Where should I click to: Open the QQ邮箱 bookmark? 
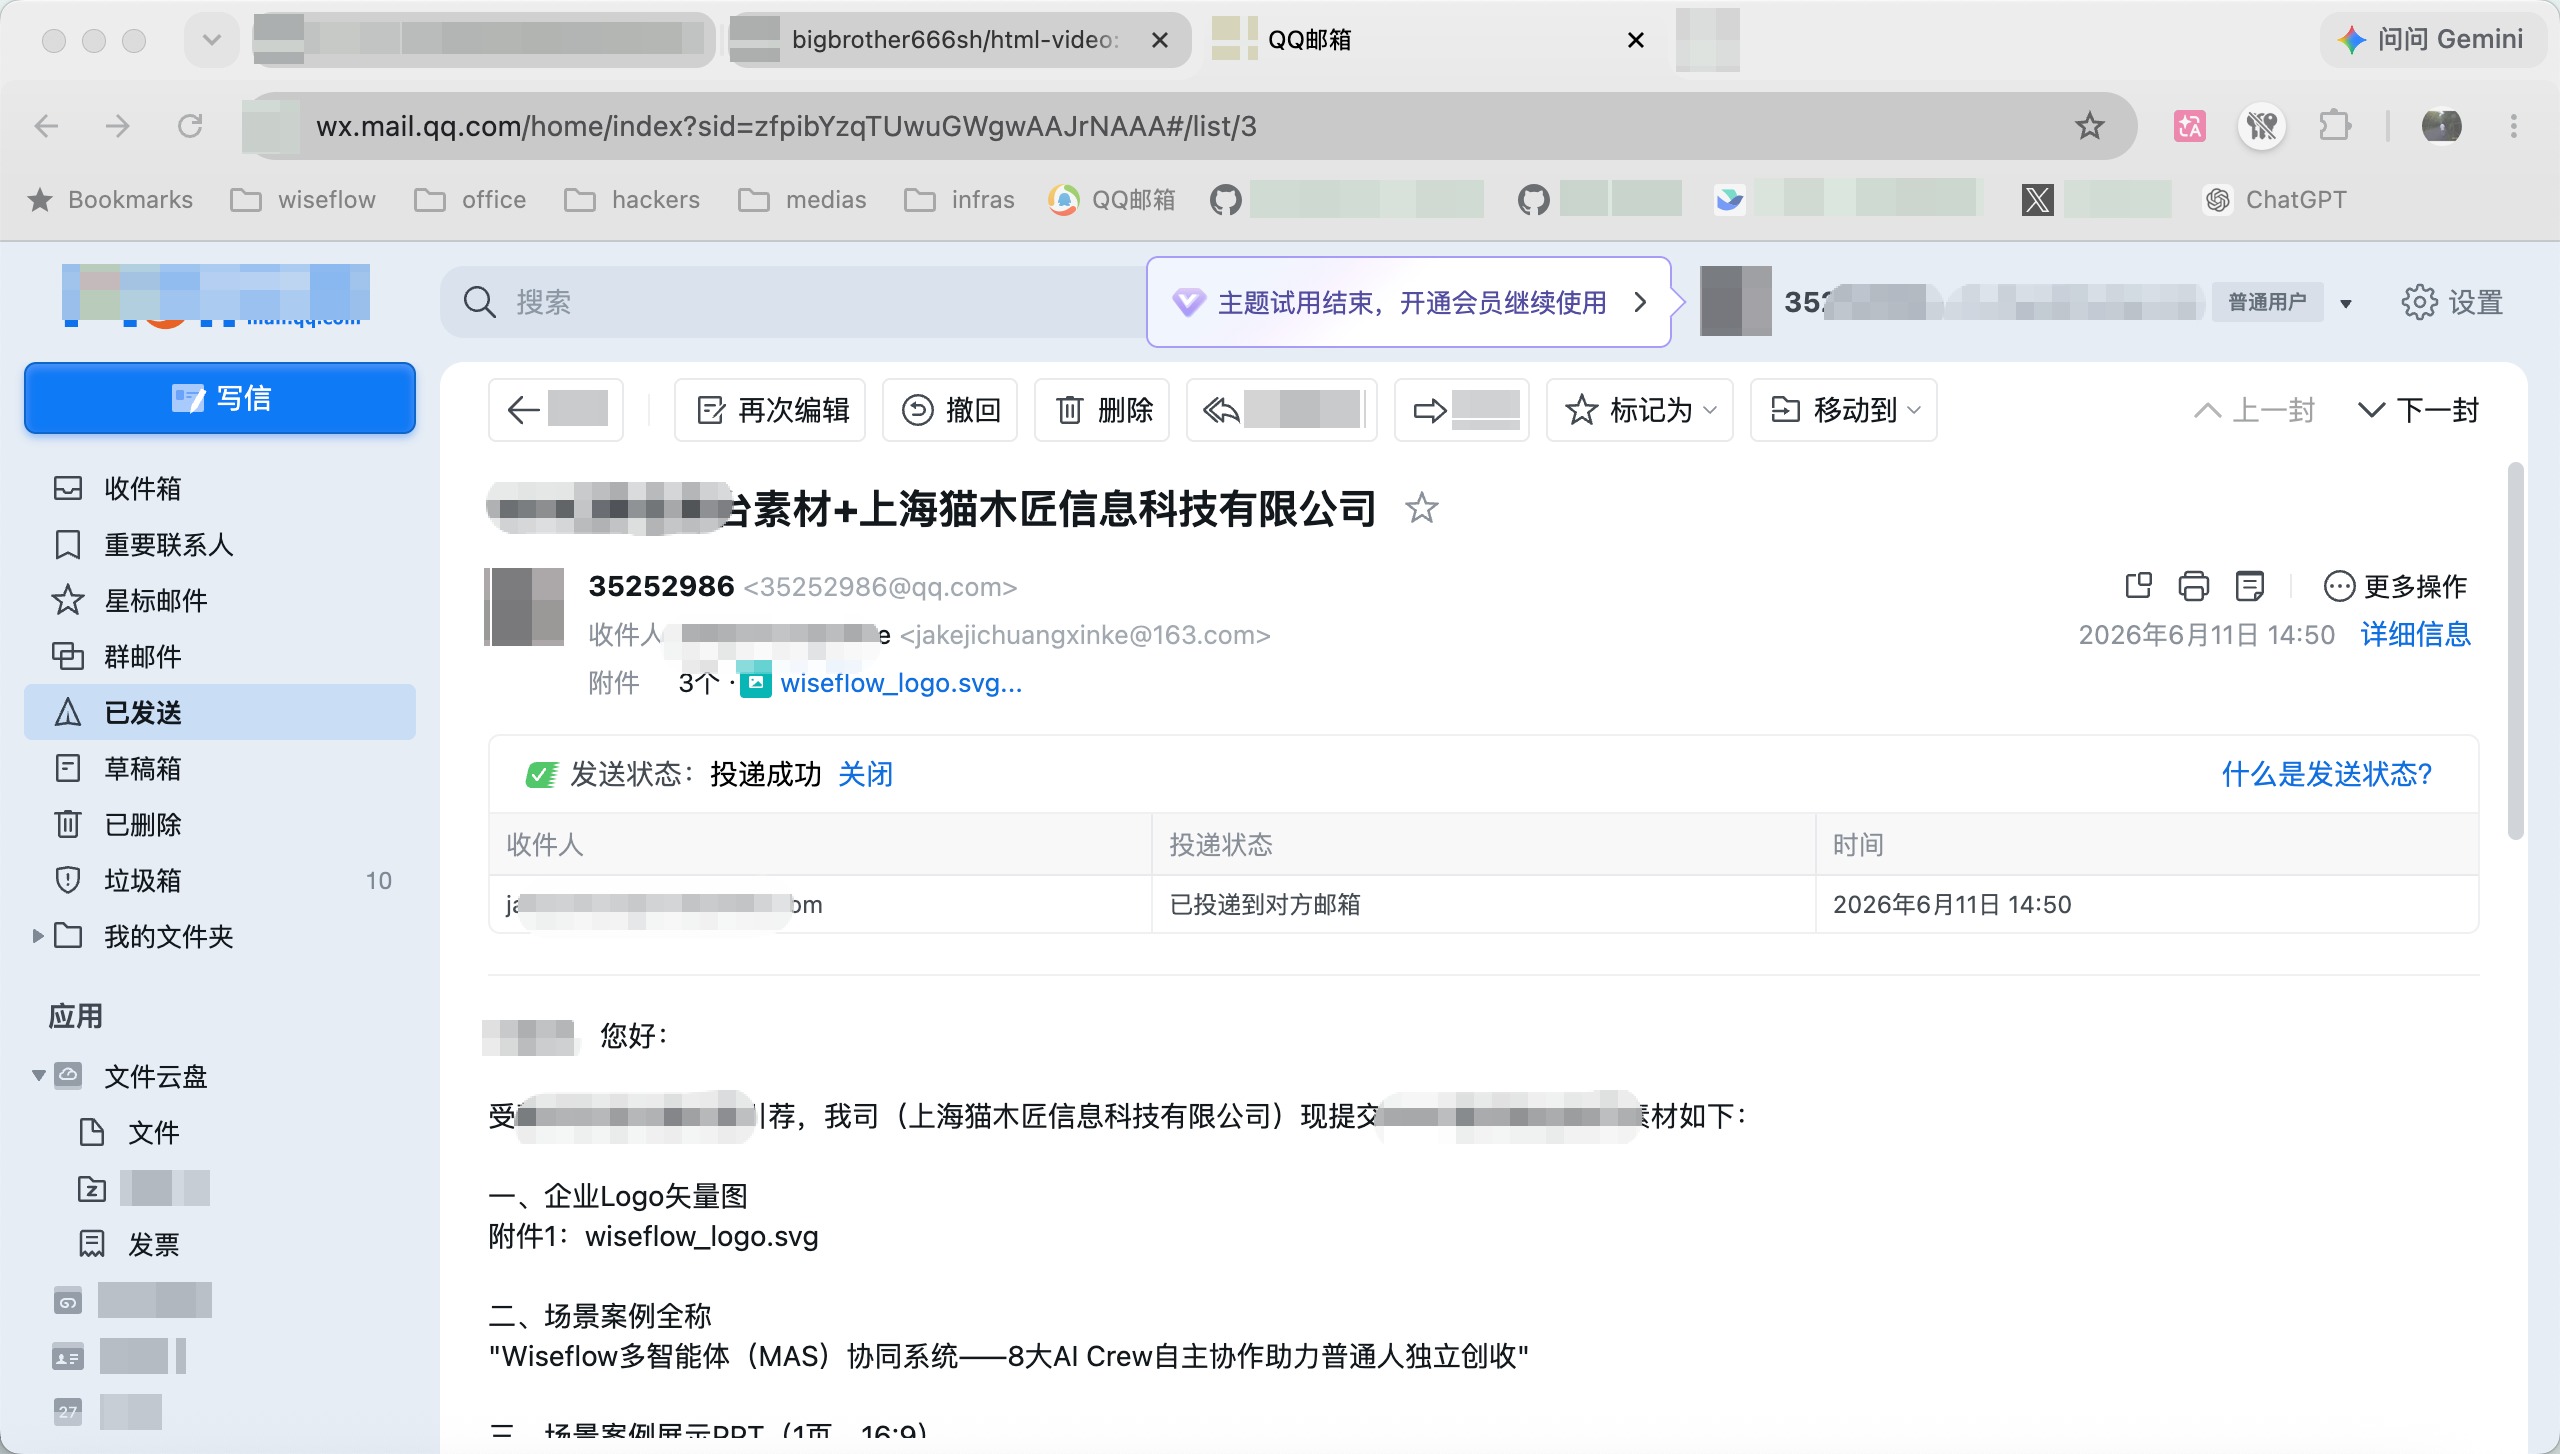1112,200
